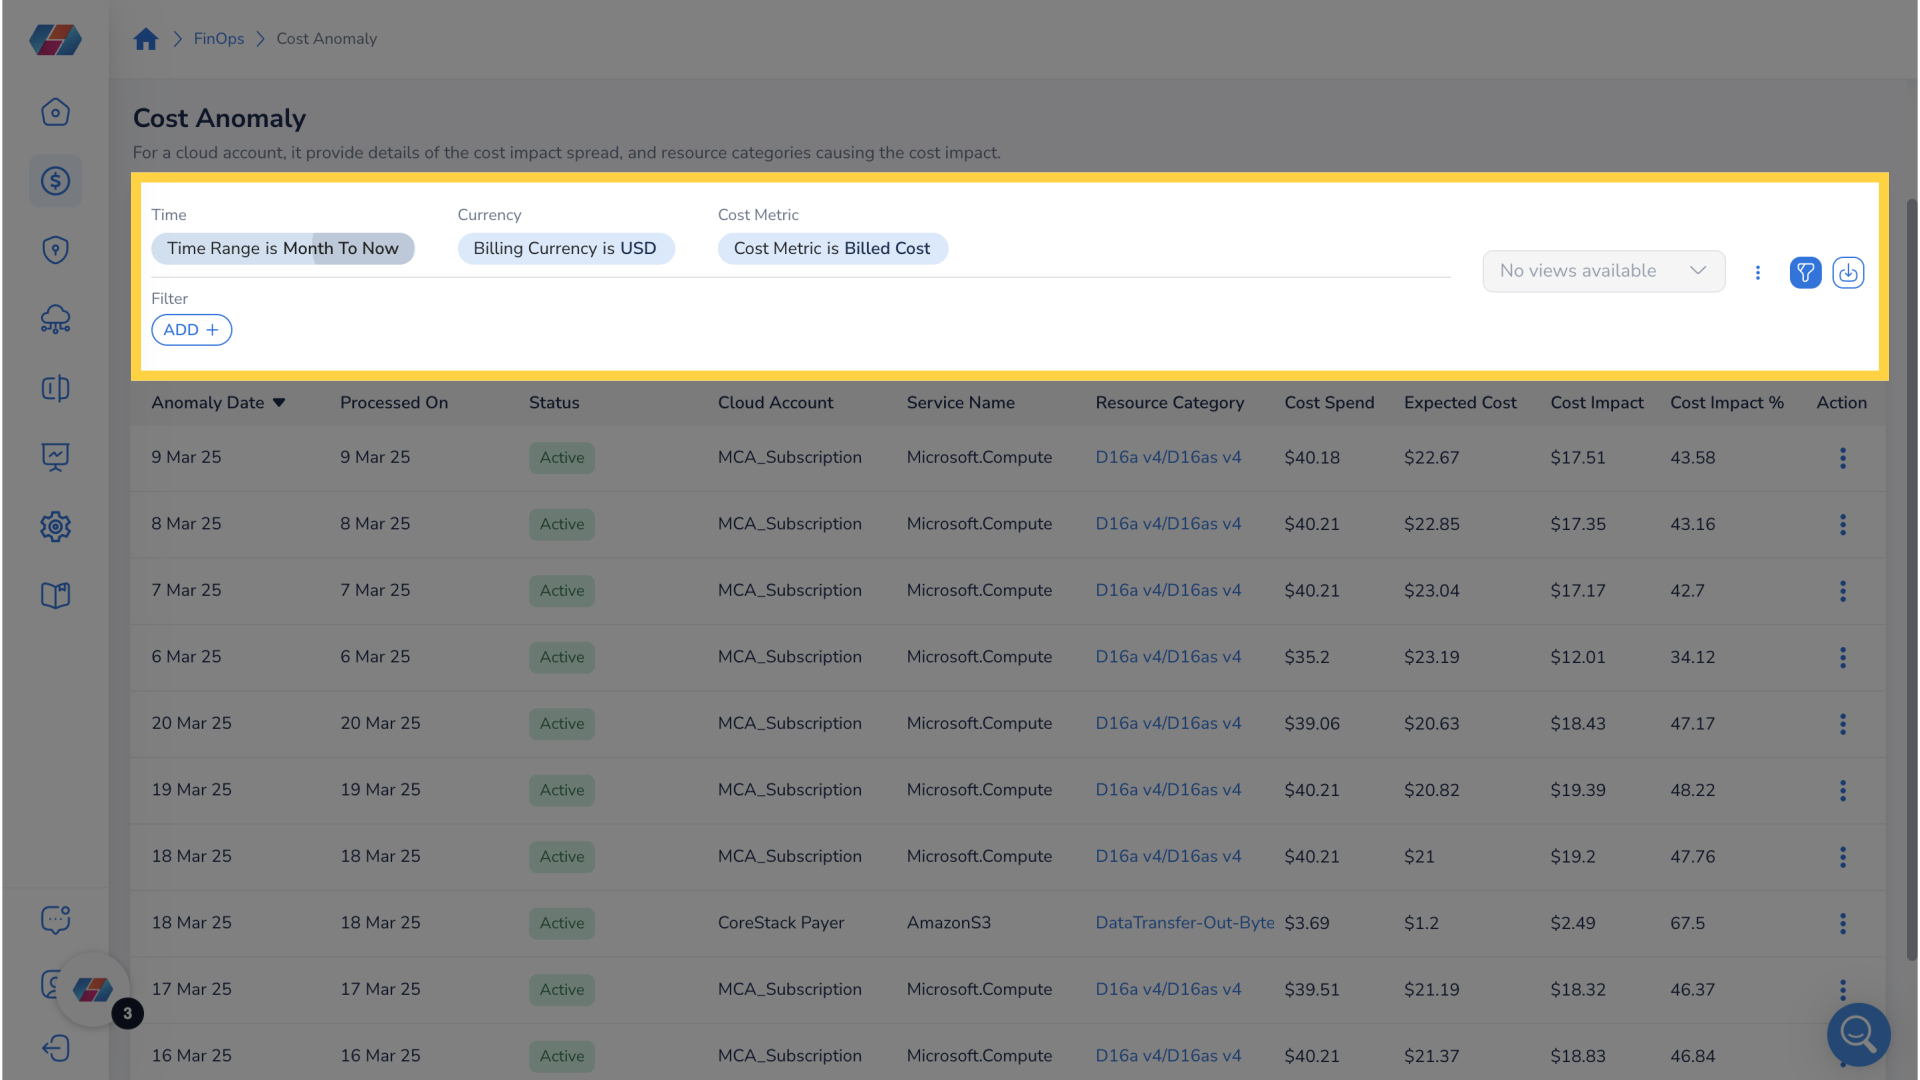This screenshot has height=1080, width=1920.
Task: Click the $39.51 cost spend value
Action: coord(1311,989)
